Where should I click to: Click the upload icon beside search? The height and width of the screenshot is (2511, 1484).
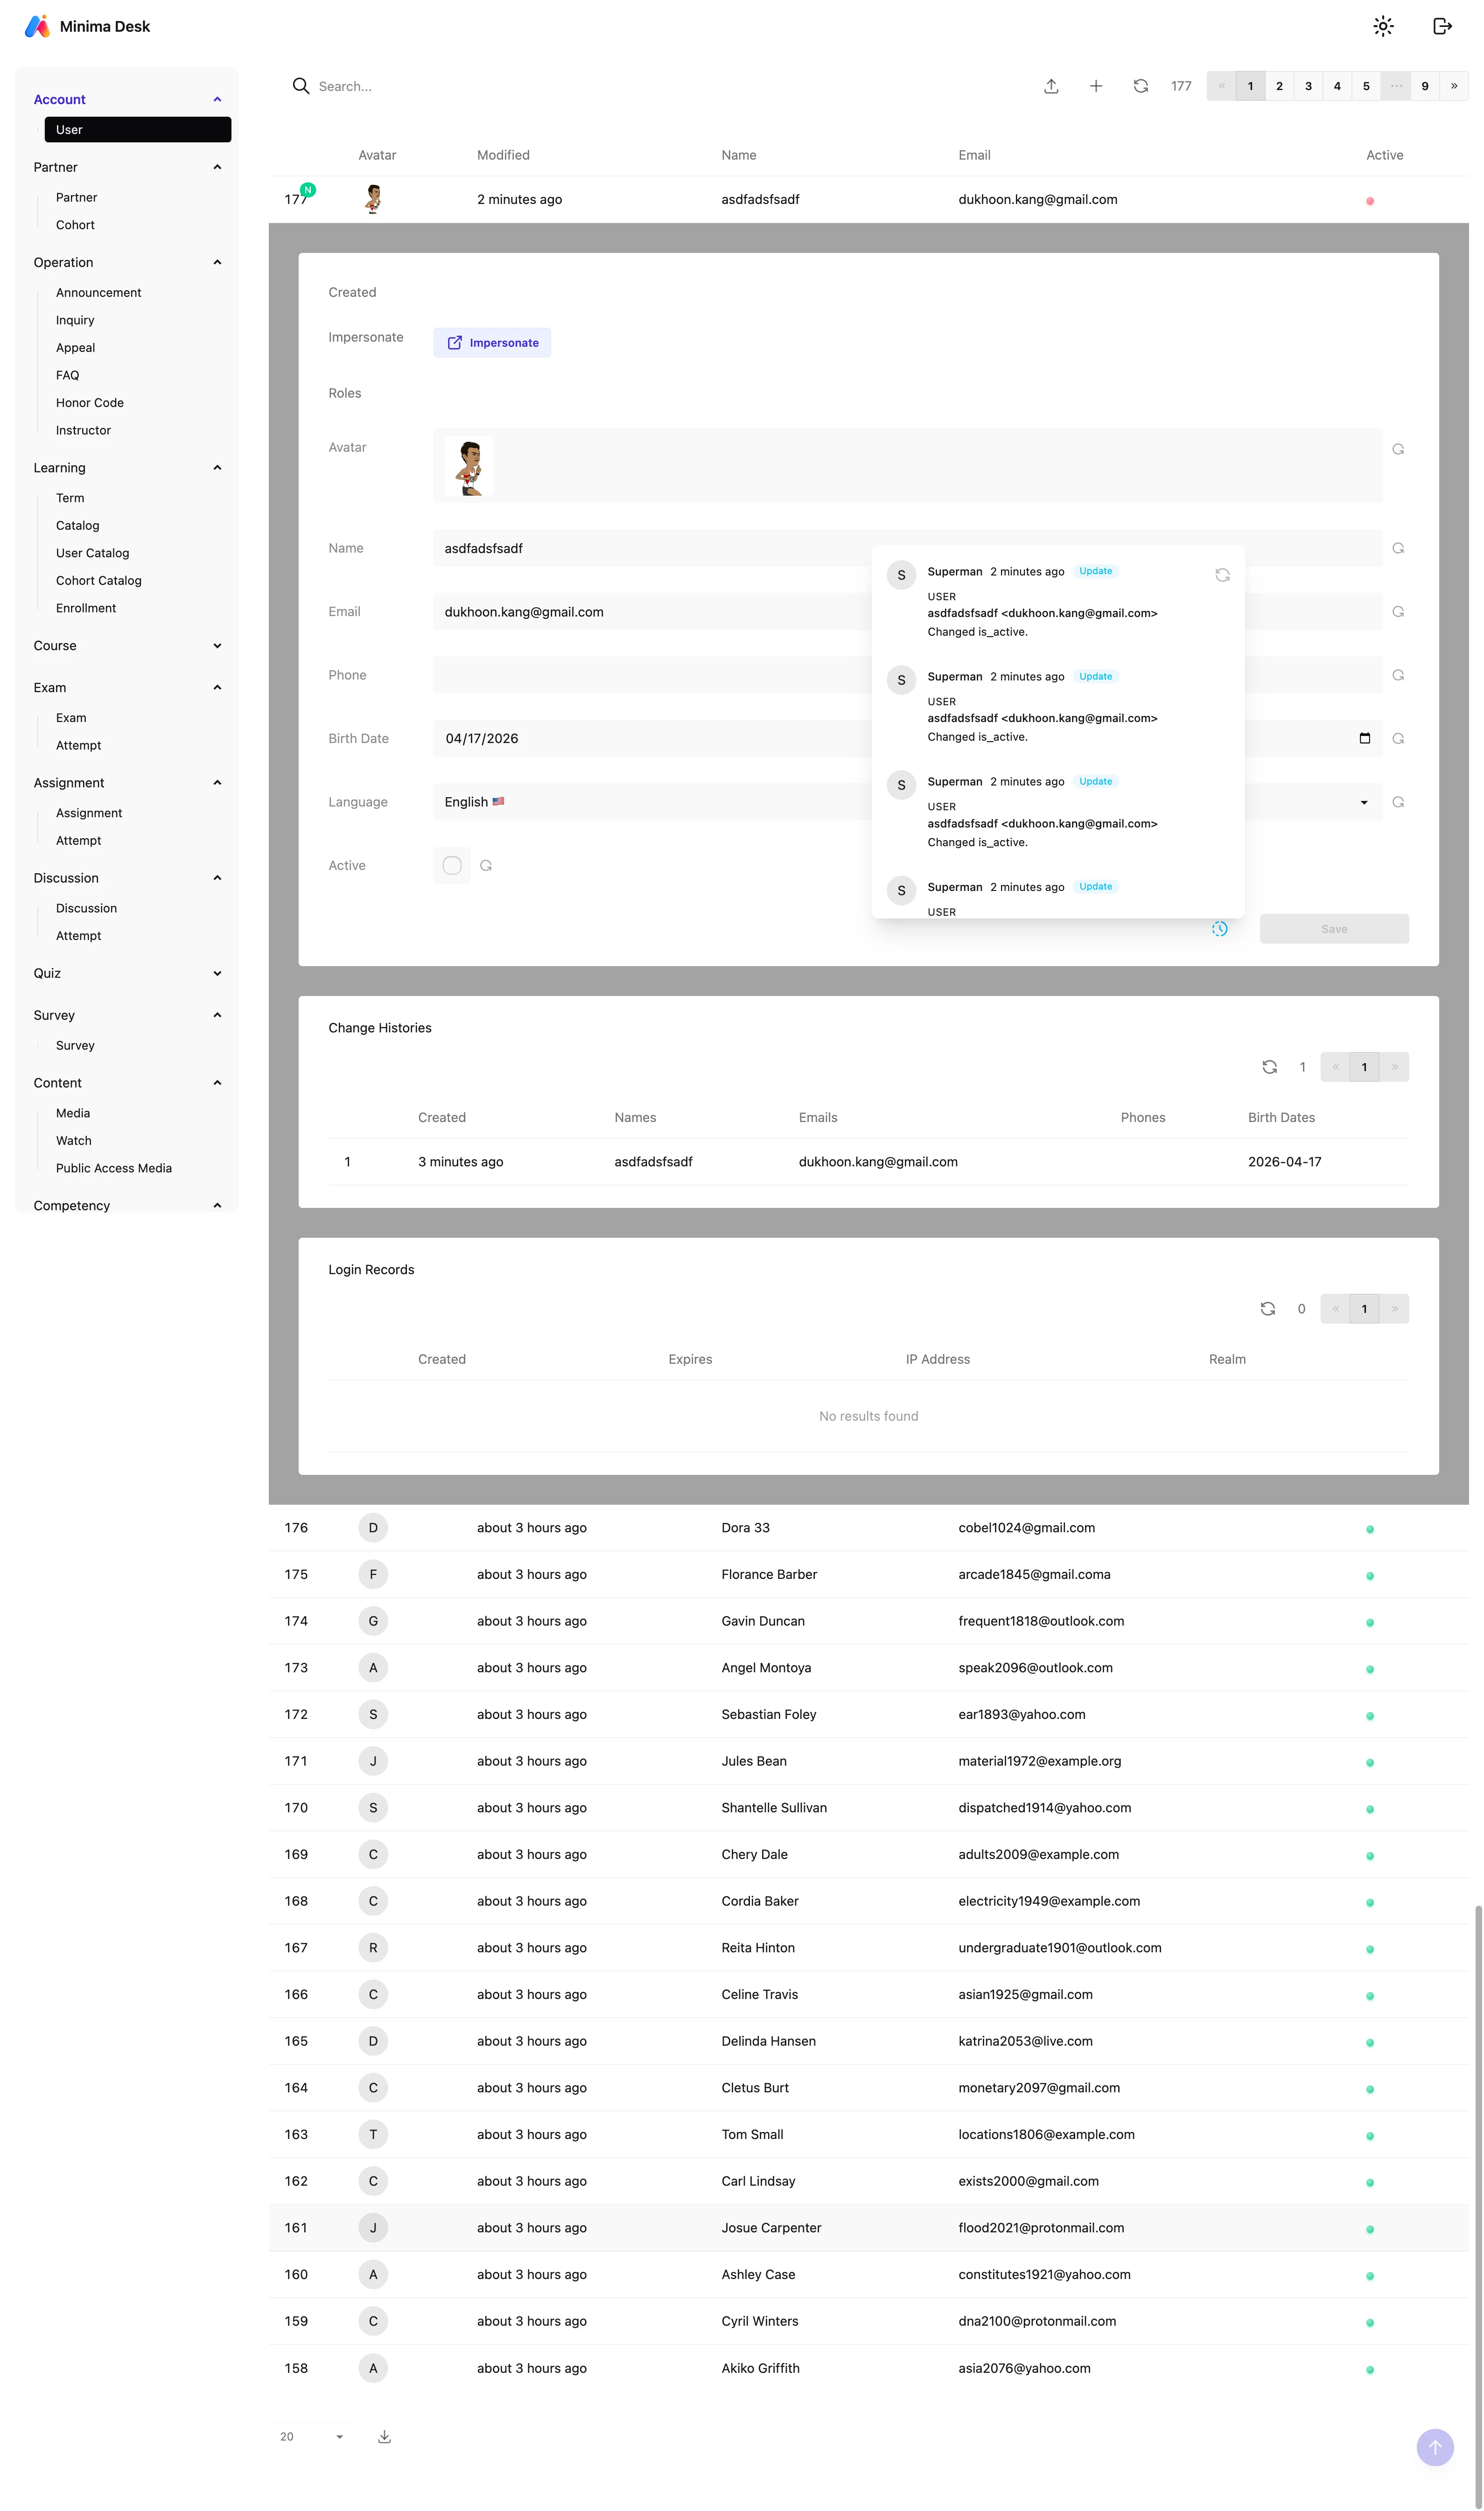point(1050,87)
